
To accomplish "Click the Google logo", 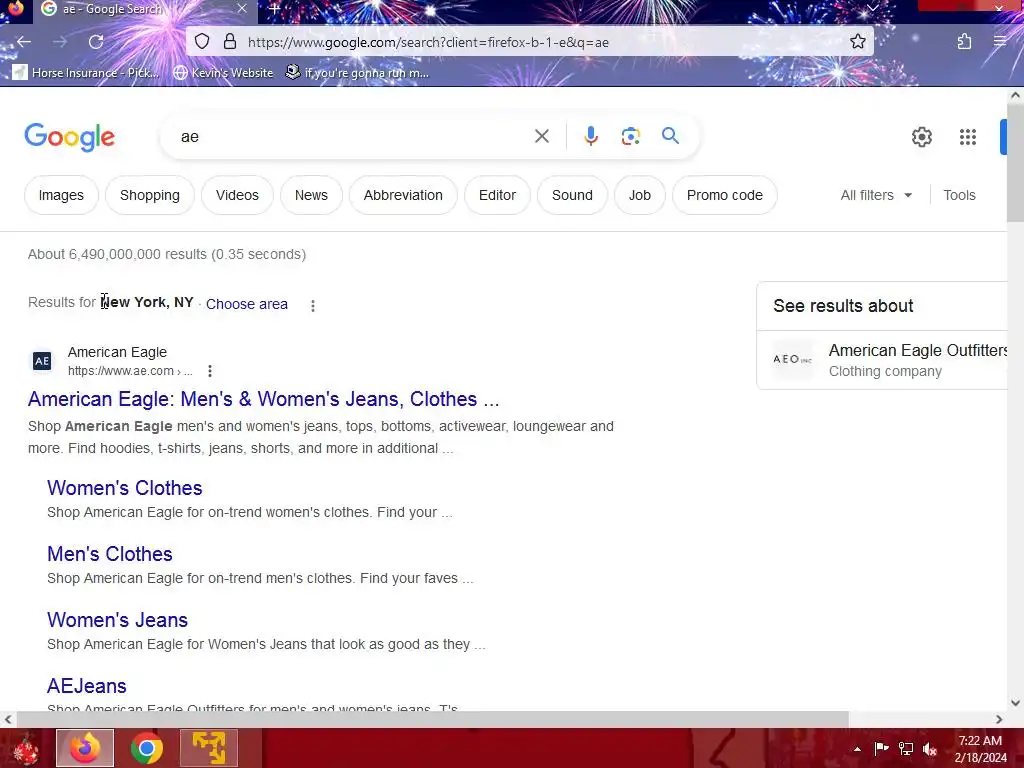I will (x=69, y=137).
